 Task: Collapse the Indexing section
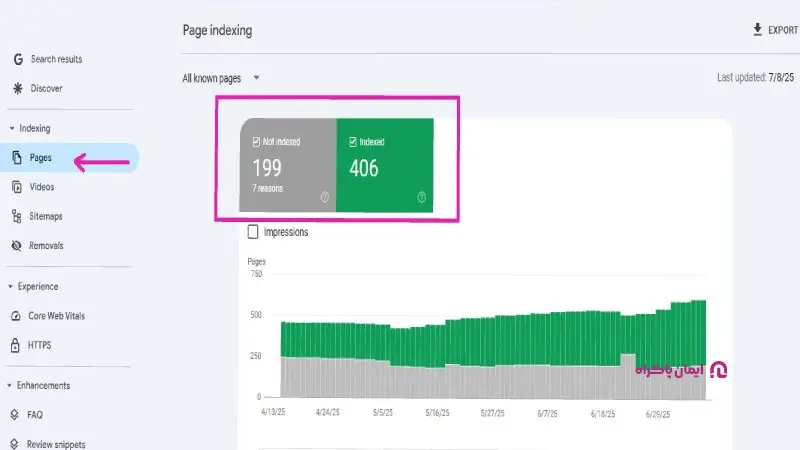12,129
